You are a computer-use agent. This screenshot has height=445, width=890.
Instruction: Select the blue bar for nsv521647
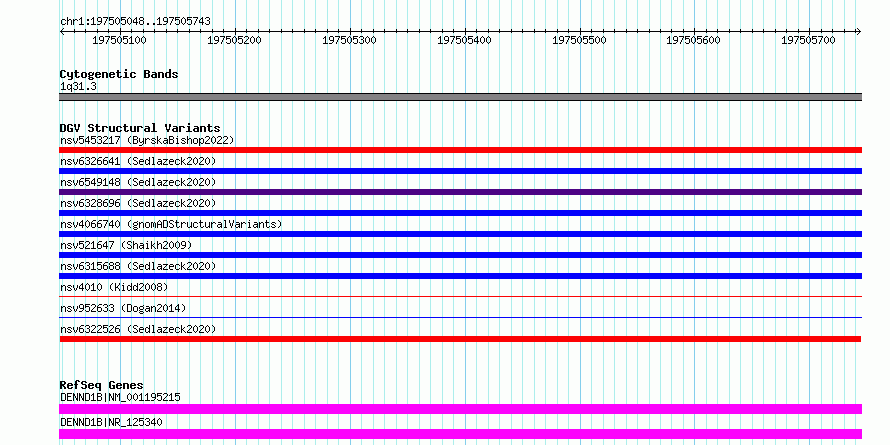point(460,255)
